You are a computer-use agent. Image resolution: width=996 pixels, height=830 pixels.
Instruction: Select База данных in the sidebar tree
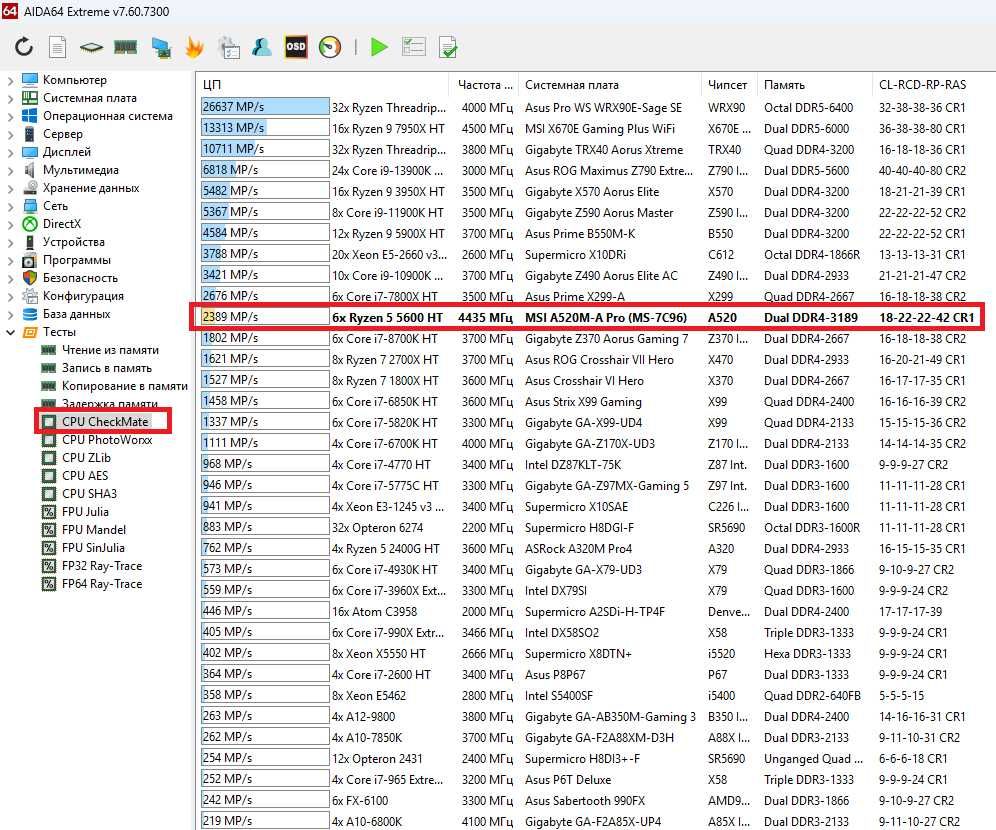pos(76,314)
